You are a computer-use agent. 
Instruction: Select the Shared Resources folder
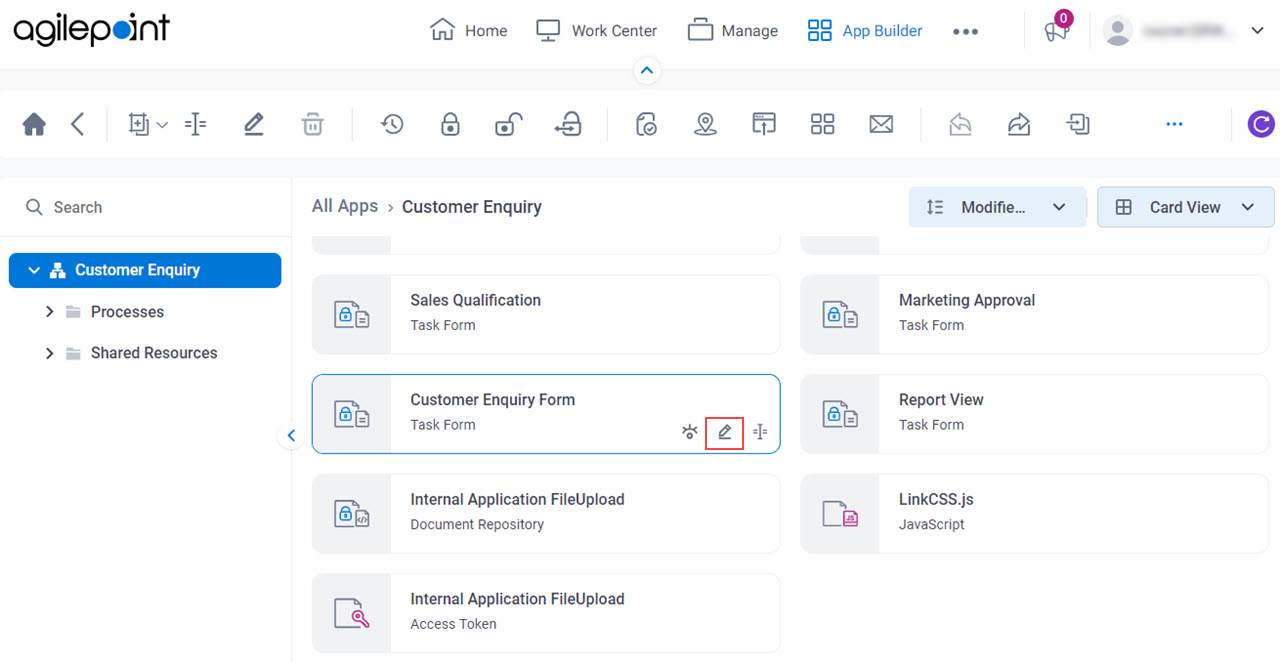click(x=153, y=353)
